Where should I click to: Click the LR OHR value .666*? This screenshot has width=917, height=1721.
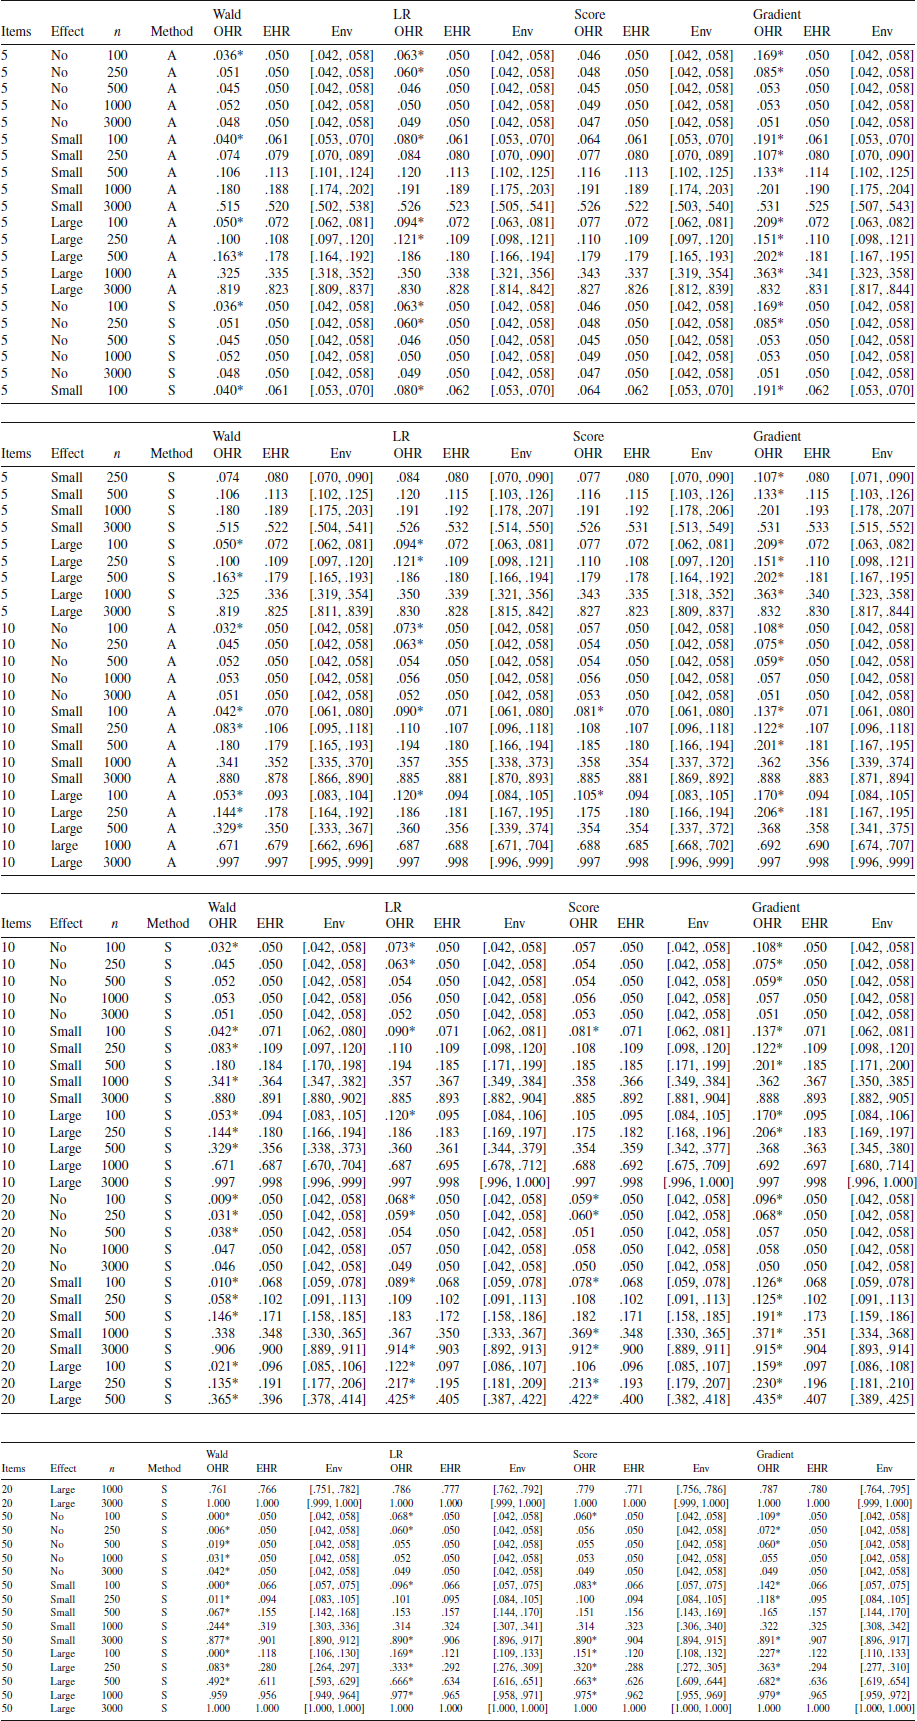tap(401, 1681)
